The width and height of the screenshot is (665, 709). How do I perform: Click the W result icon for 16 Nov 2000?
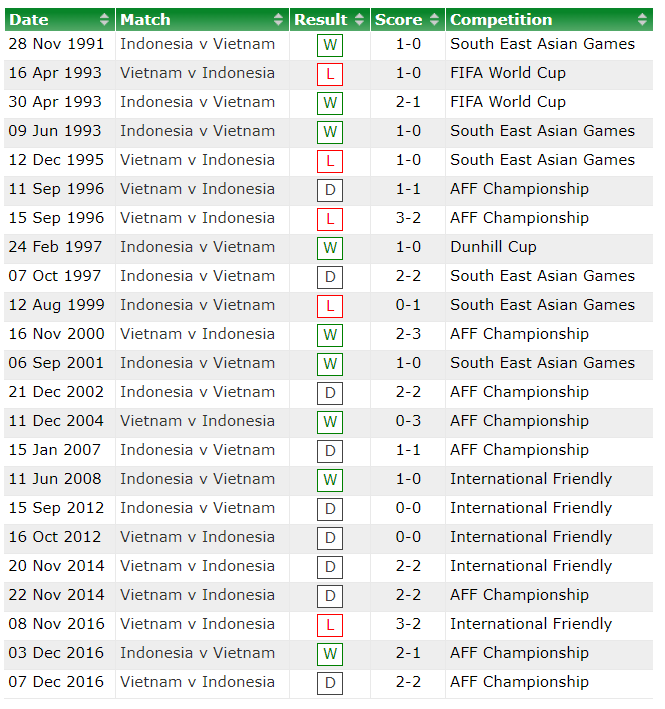click(x=330, y=335)
